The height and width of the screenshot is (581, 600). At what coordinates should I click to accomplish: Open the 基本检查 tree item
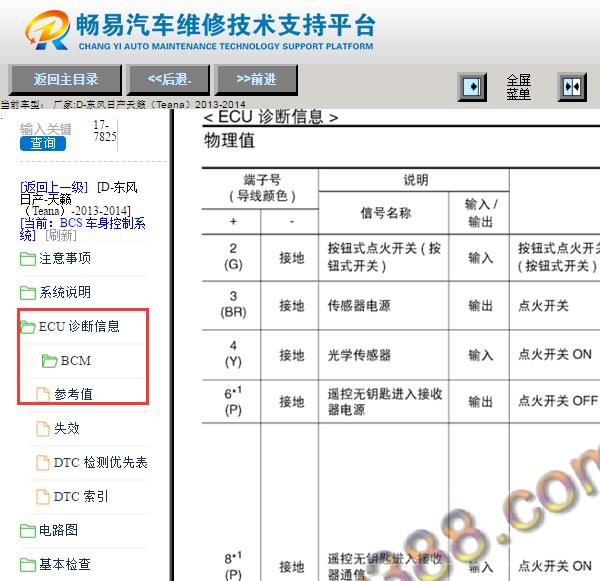point(65,565)
